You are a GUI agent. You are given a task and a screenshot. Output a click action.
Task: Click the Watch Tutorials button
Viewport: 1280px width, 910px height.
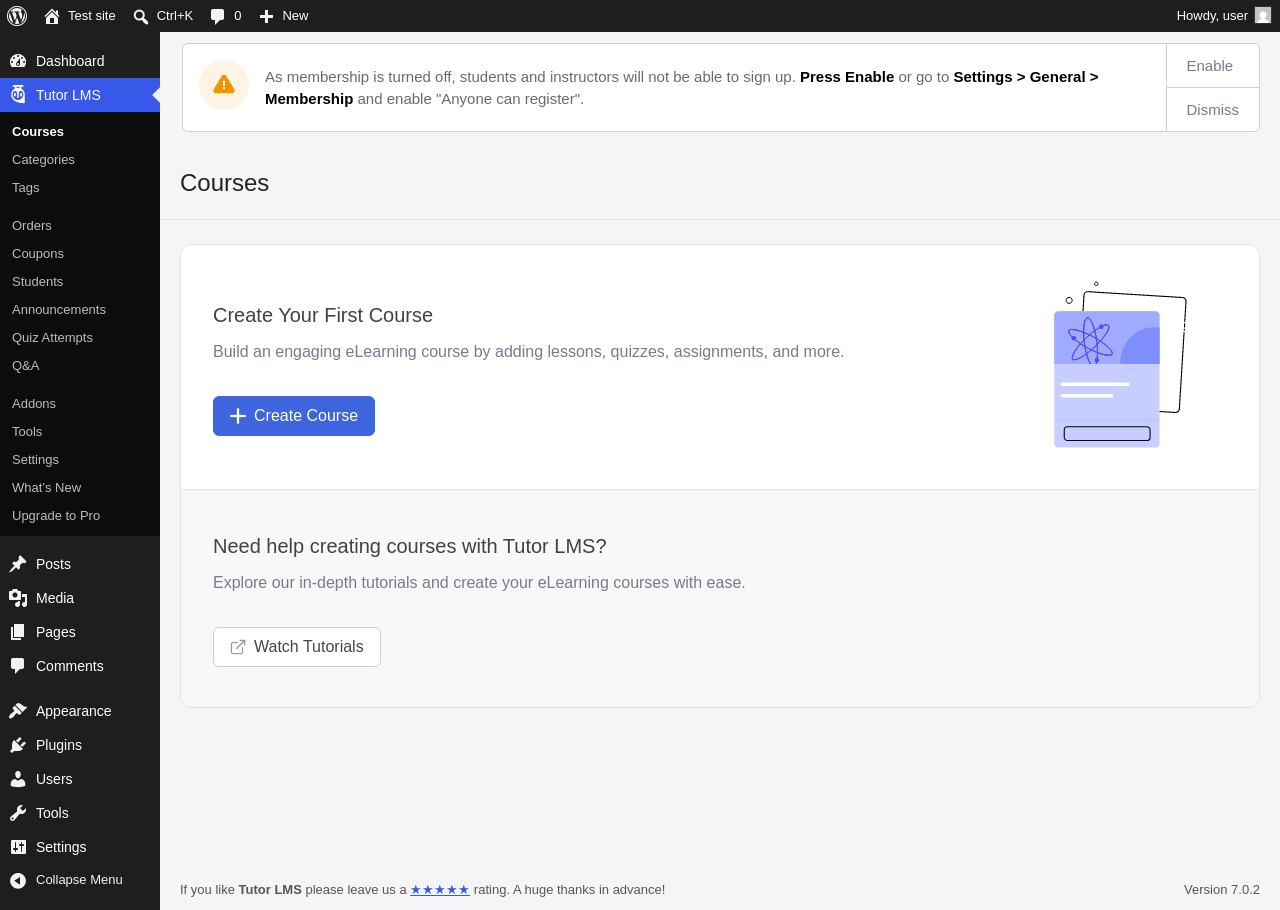tap(297, 647)
